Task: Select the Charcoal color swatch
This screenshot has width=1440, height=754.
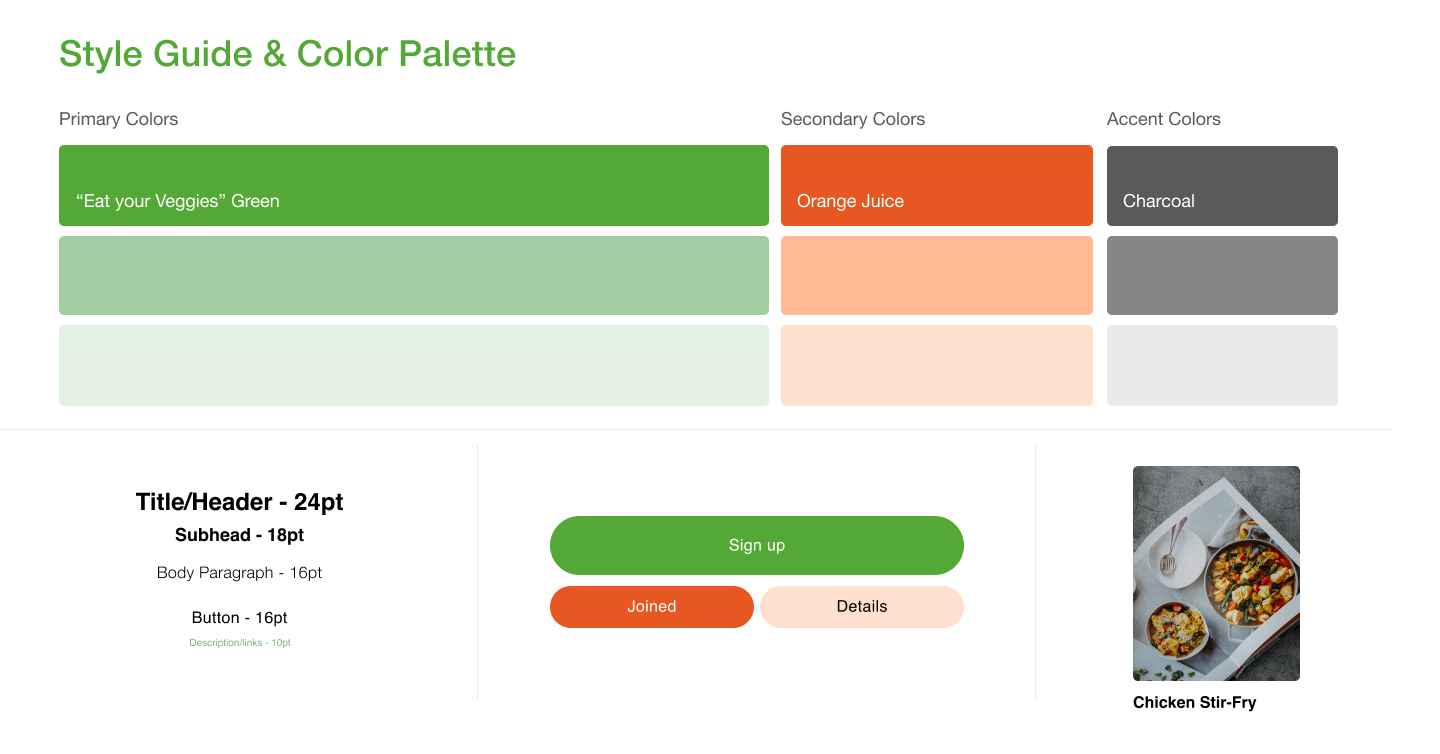Action: click(x=1222, y=186)
